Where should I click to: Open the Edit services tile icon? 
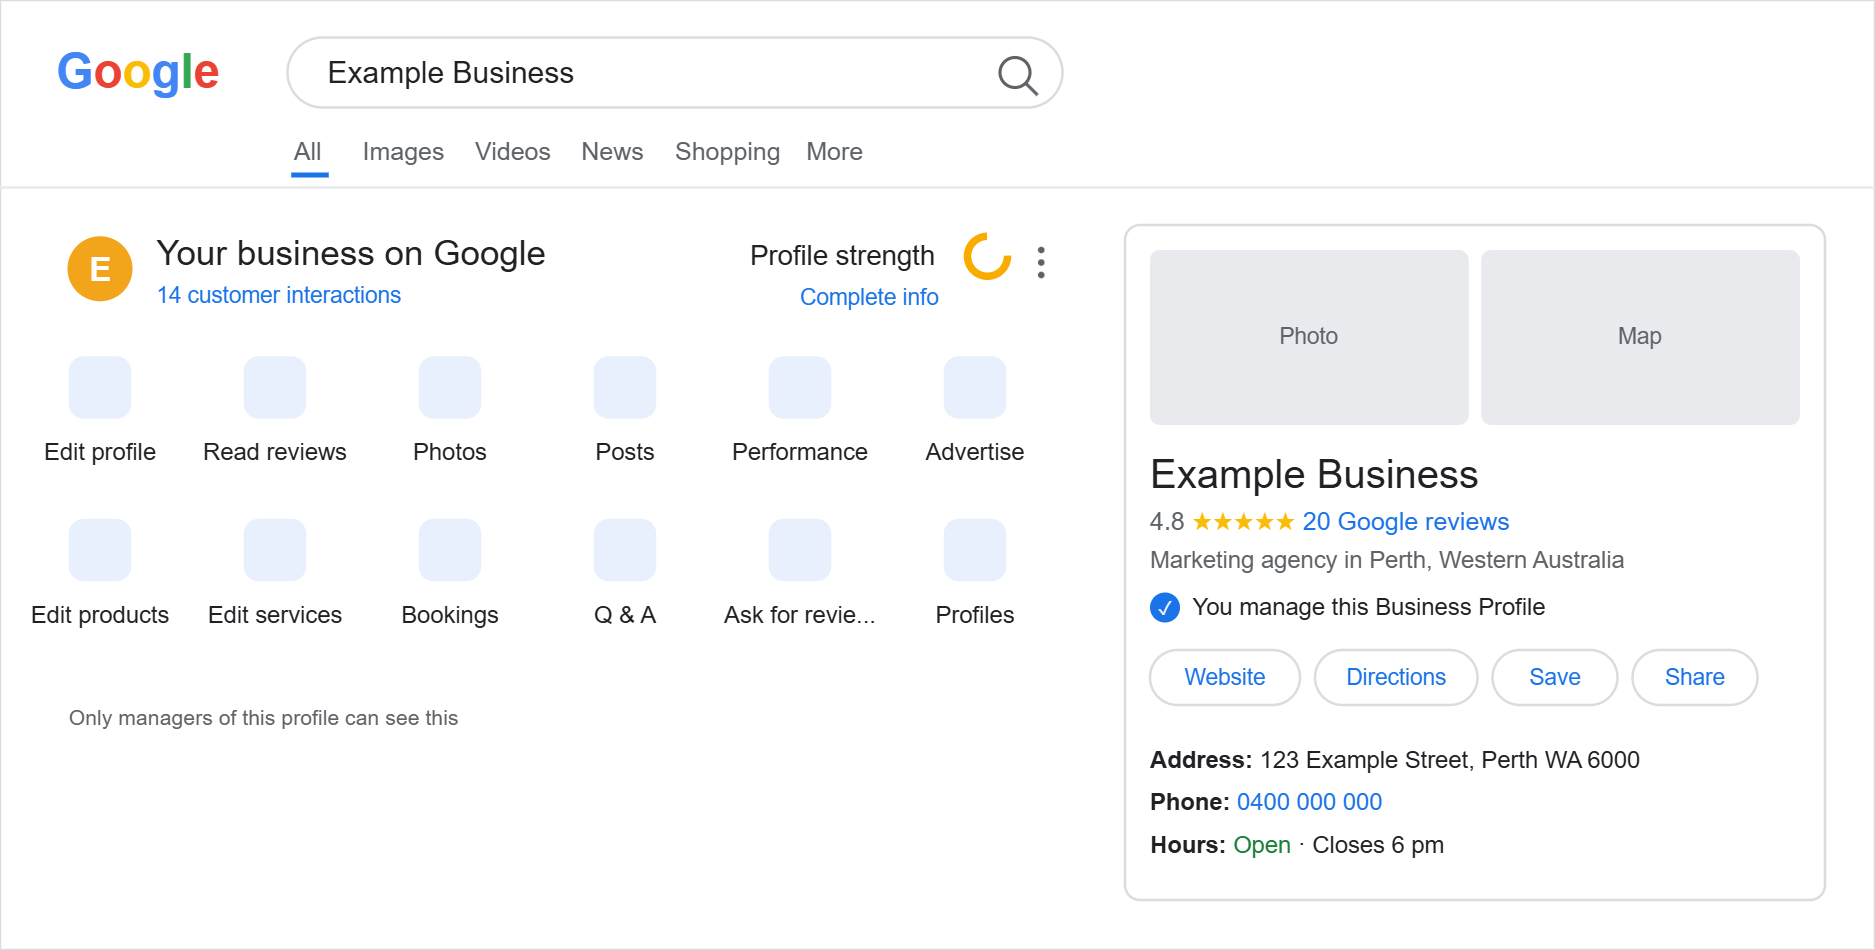pos(275,550)
